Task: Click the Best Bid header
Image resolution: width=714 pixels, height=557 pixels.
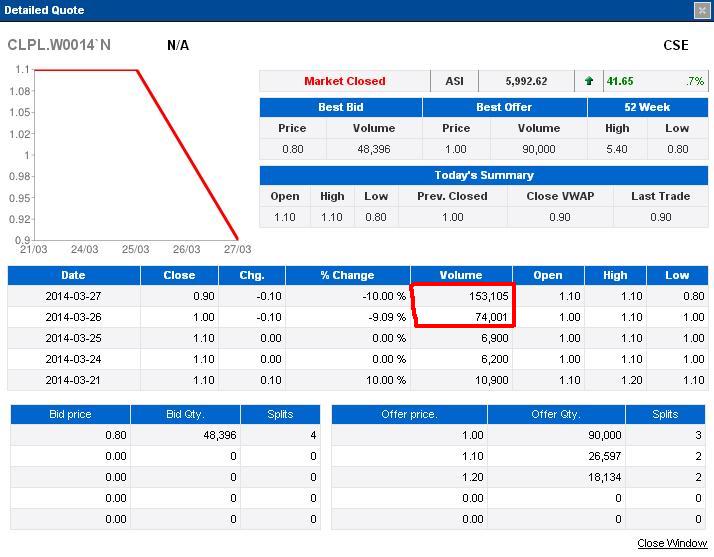Action: (341, 107)
